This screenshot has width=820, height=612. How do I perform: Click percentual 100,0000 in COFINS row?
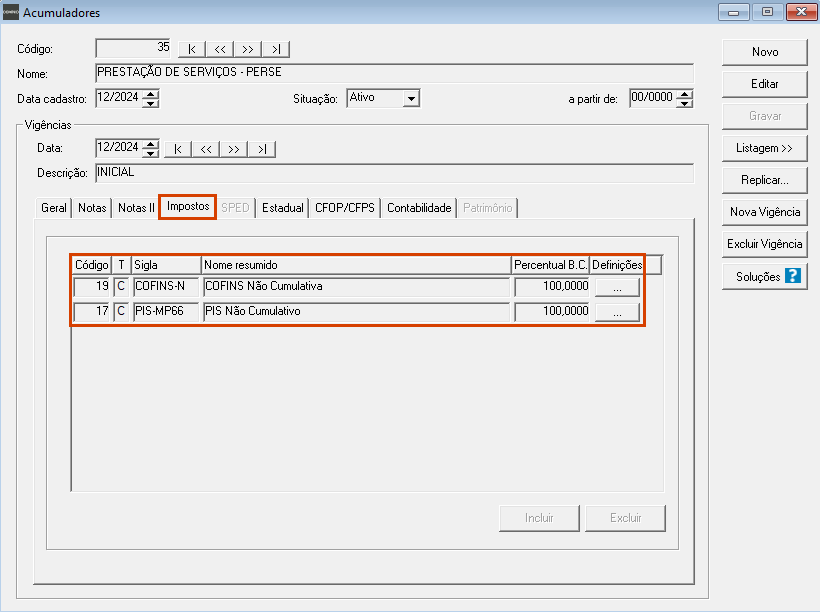click(x=552, y=287)
